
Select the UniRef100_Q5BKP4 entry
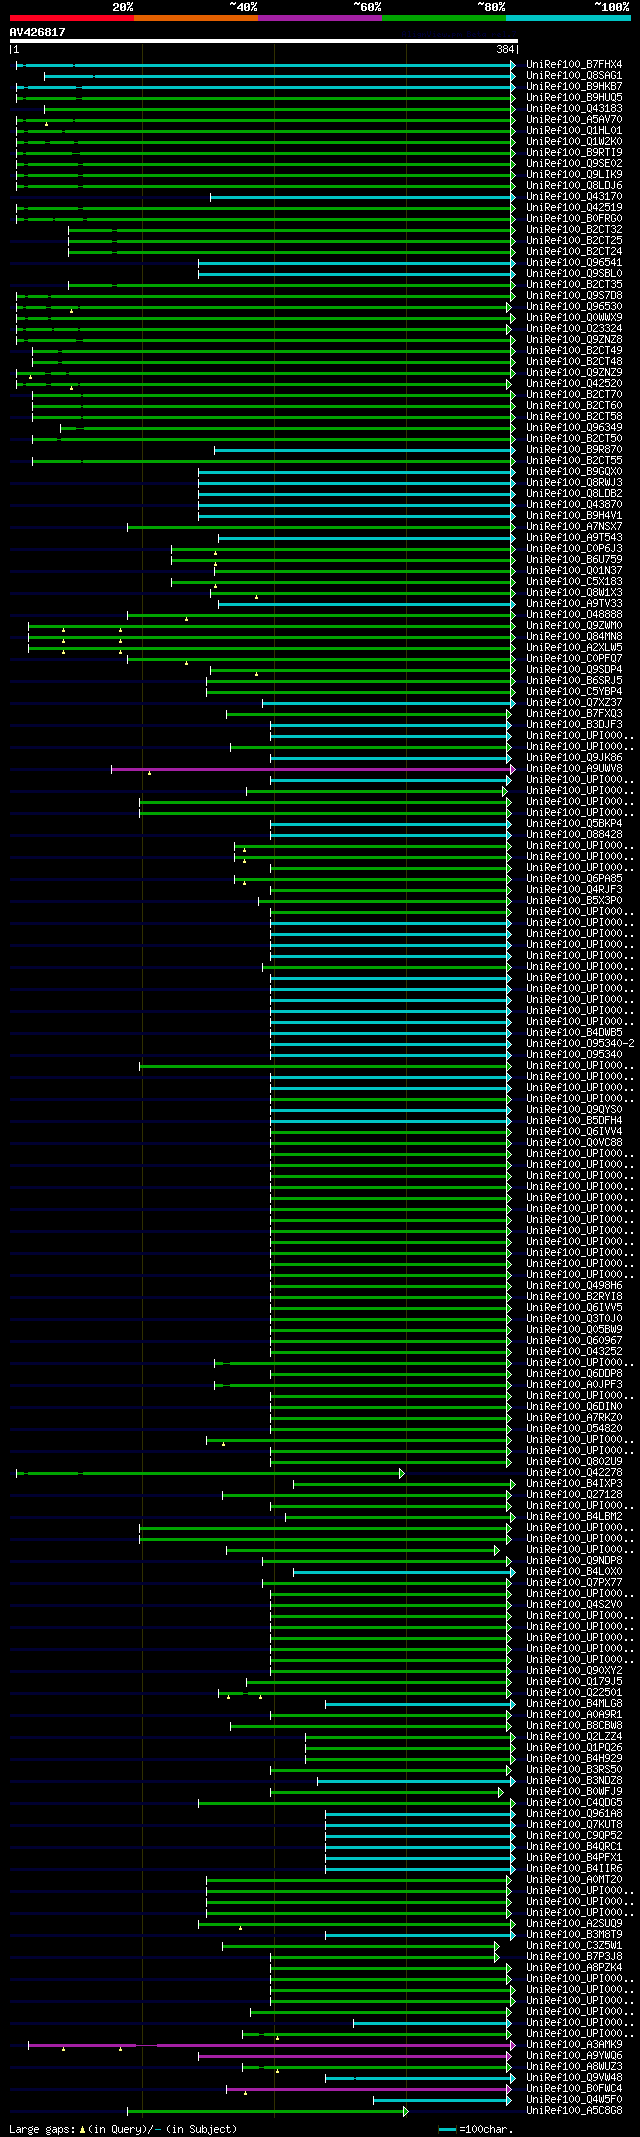pyautogui.click(x=574, y=824)
